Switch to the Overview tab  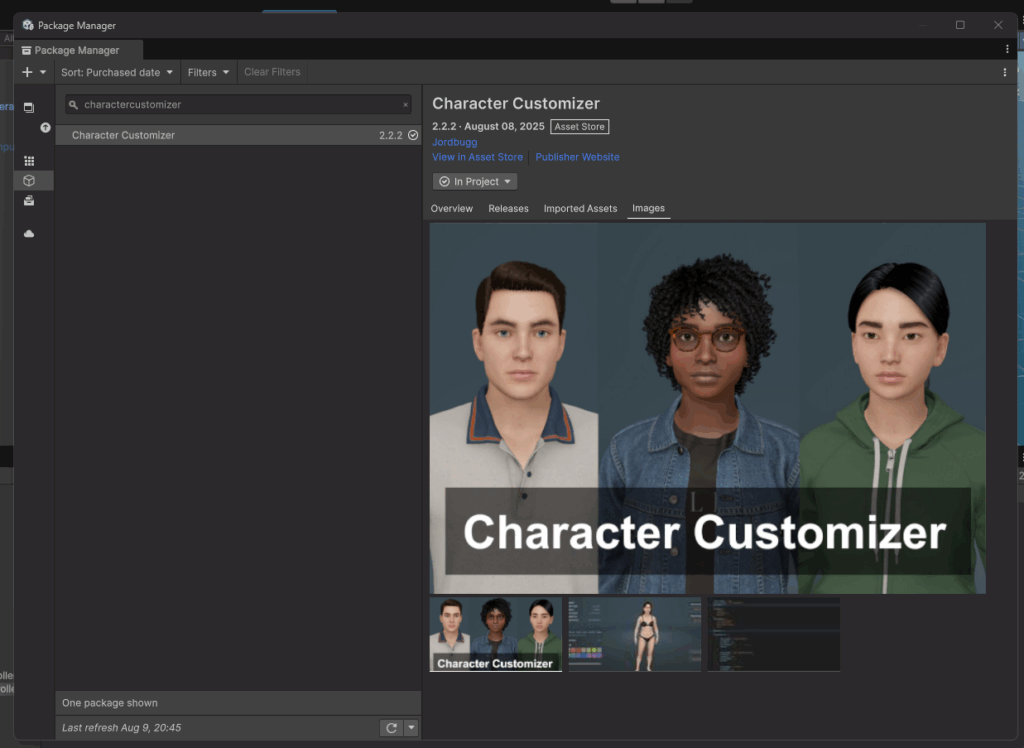coord(451,208)
